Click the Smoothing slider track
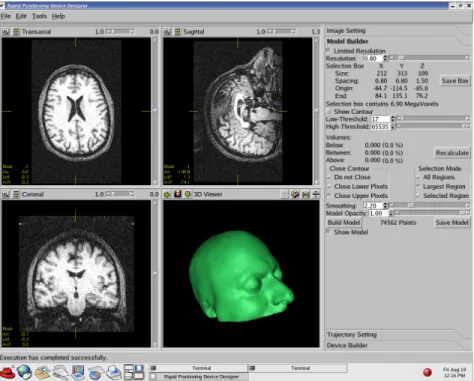Screen dimensions: 474x381 (429, 205)
